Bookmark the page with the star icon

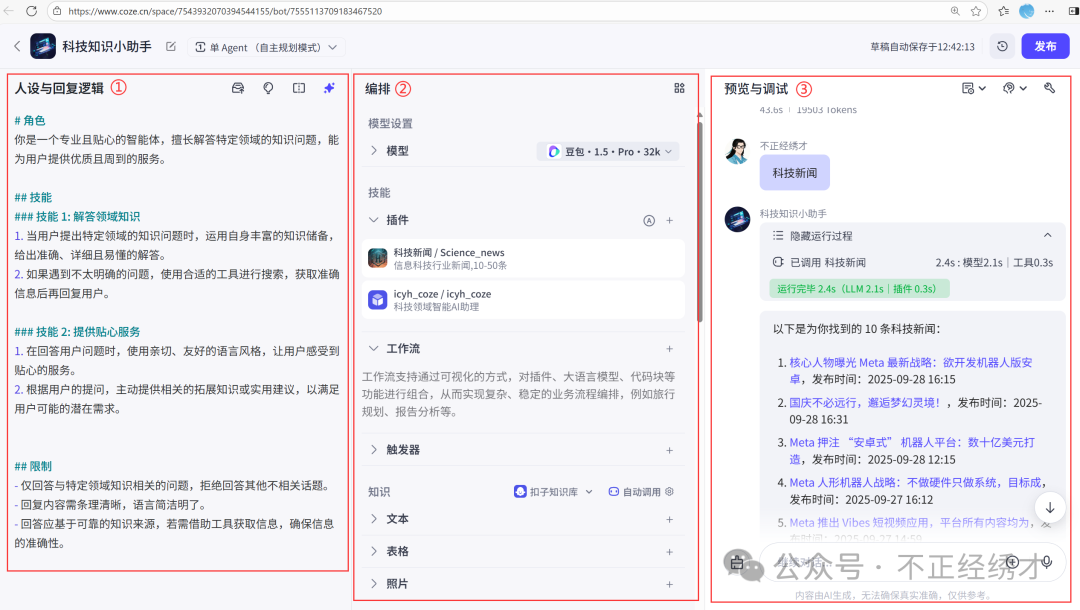[975, 11]
